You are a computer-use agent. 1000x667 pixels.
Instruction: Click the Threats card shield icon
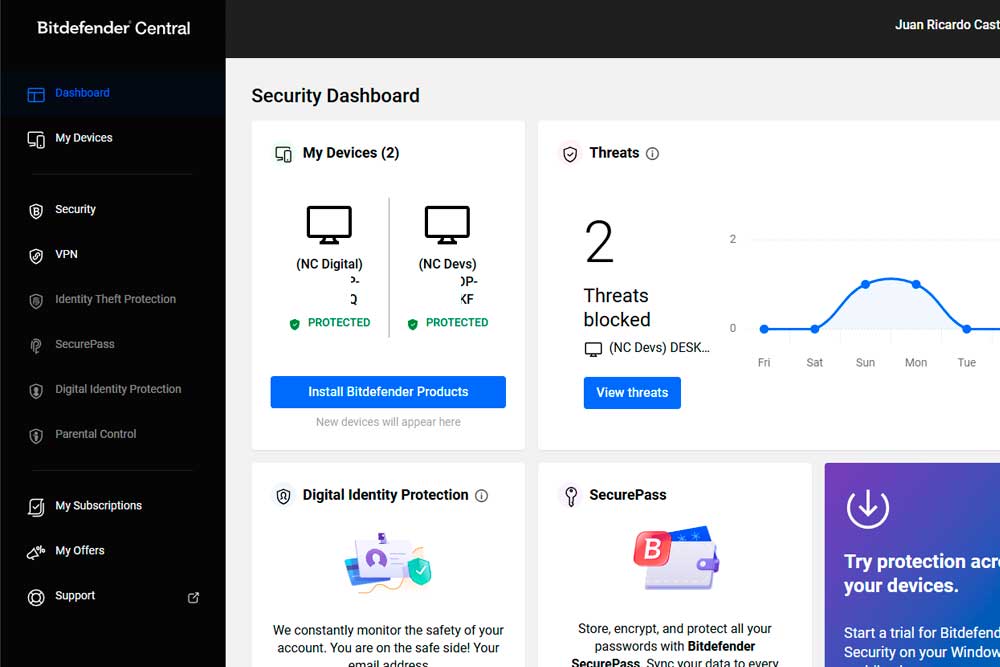570,154
